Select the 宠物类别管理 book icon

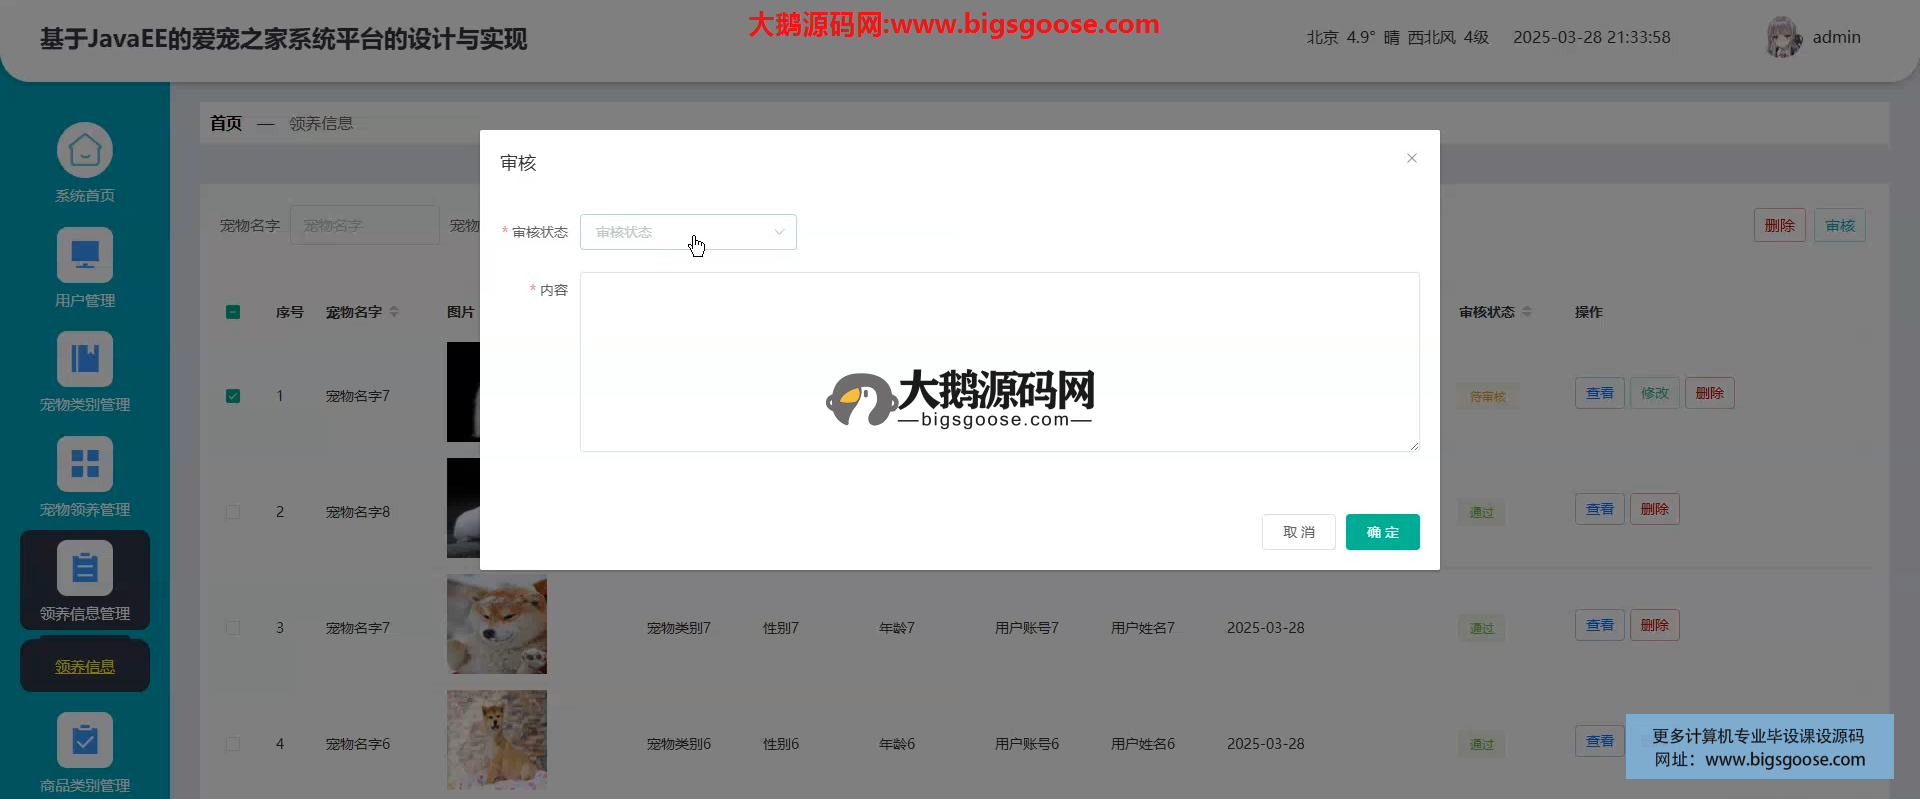click(85, 360)
